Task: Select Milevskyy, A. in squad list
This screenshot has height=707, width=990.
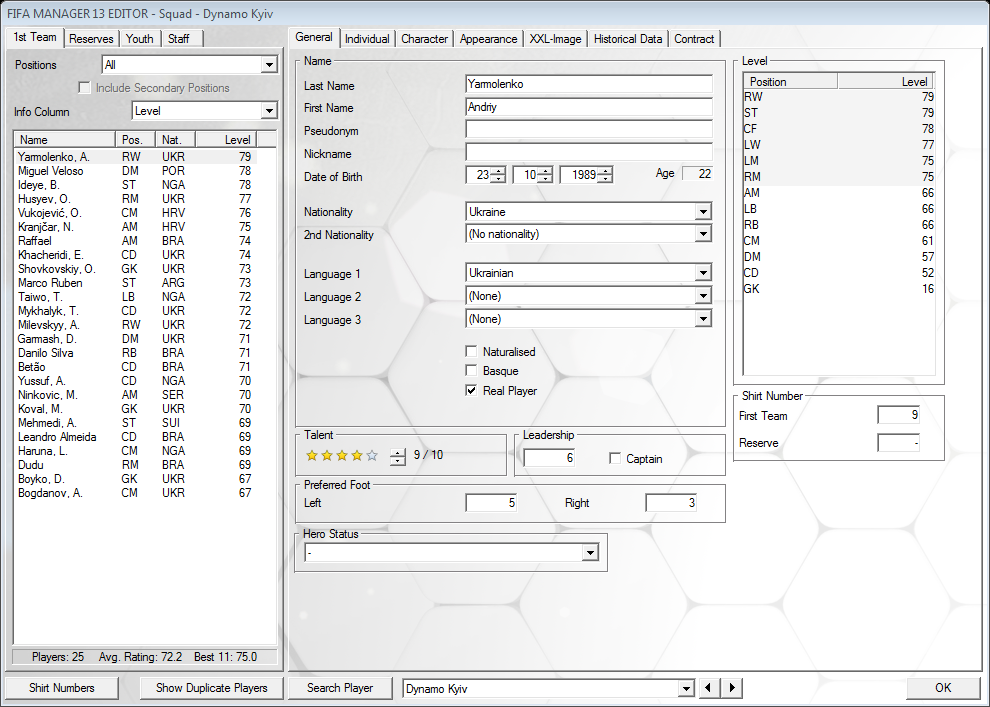Action: pos(135,324)
